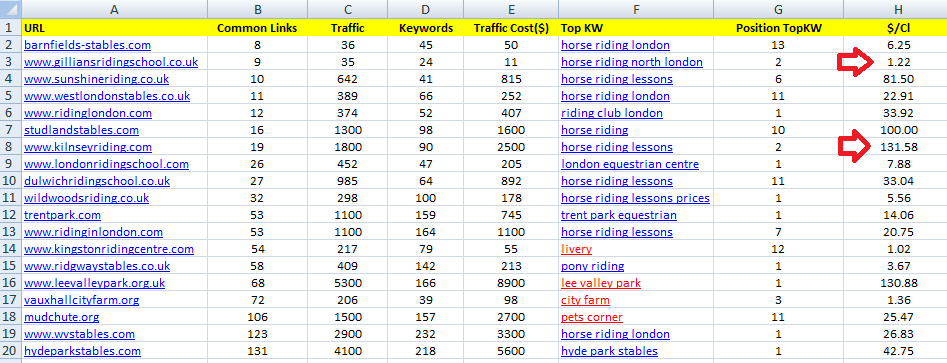Image resolution: width=947 pixels, height=363 pixels.
Task: Select the Traffic cell showing 5300
Action: pyautogui.click(x=347, y=283)
